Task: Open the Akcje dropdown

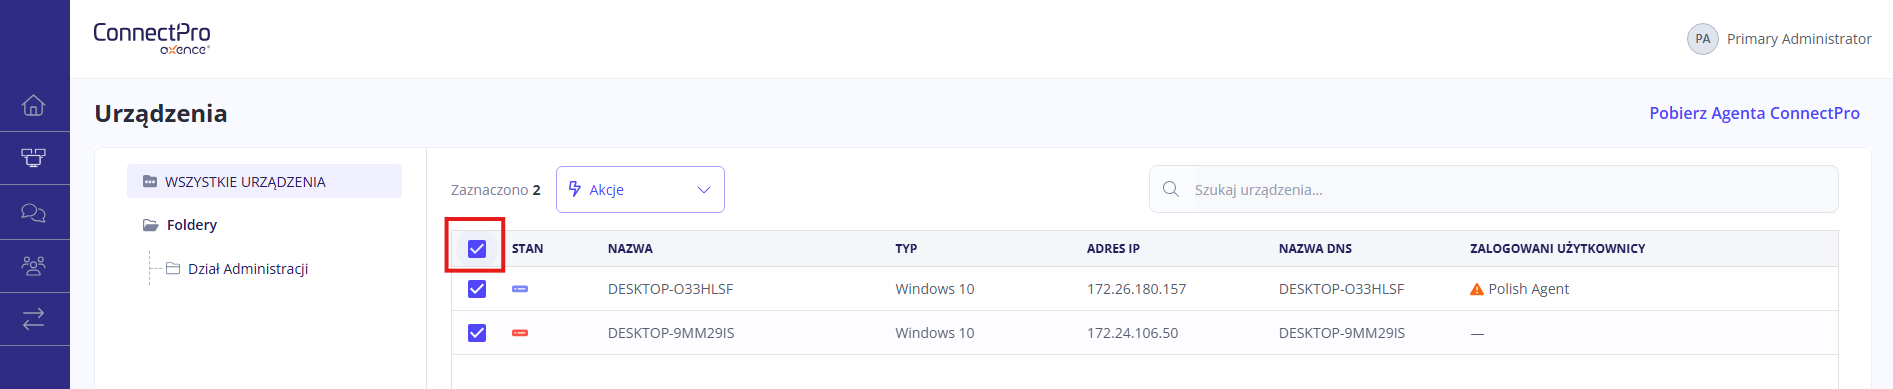Action: [x=640, y=189]
